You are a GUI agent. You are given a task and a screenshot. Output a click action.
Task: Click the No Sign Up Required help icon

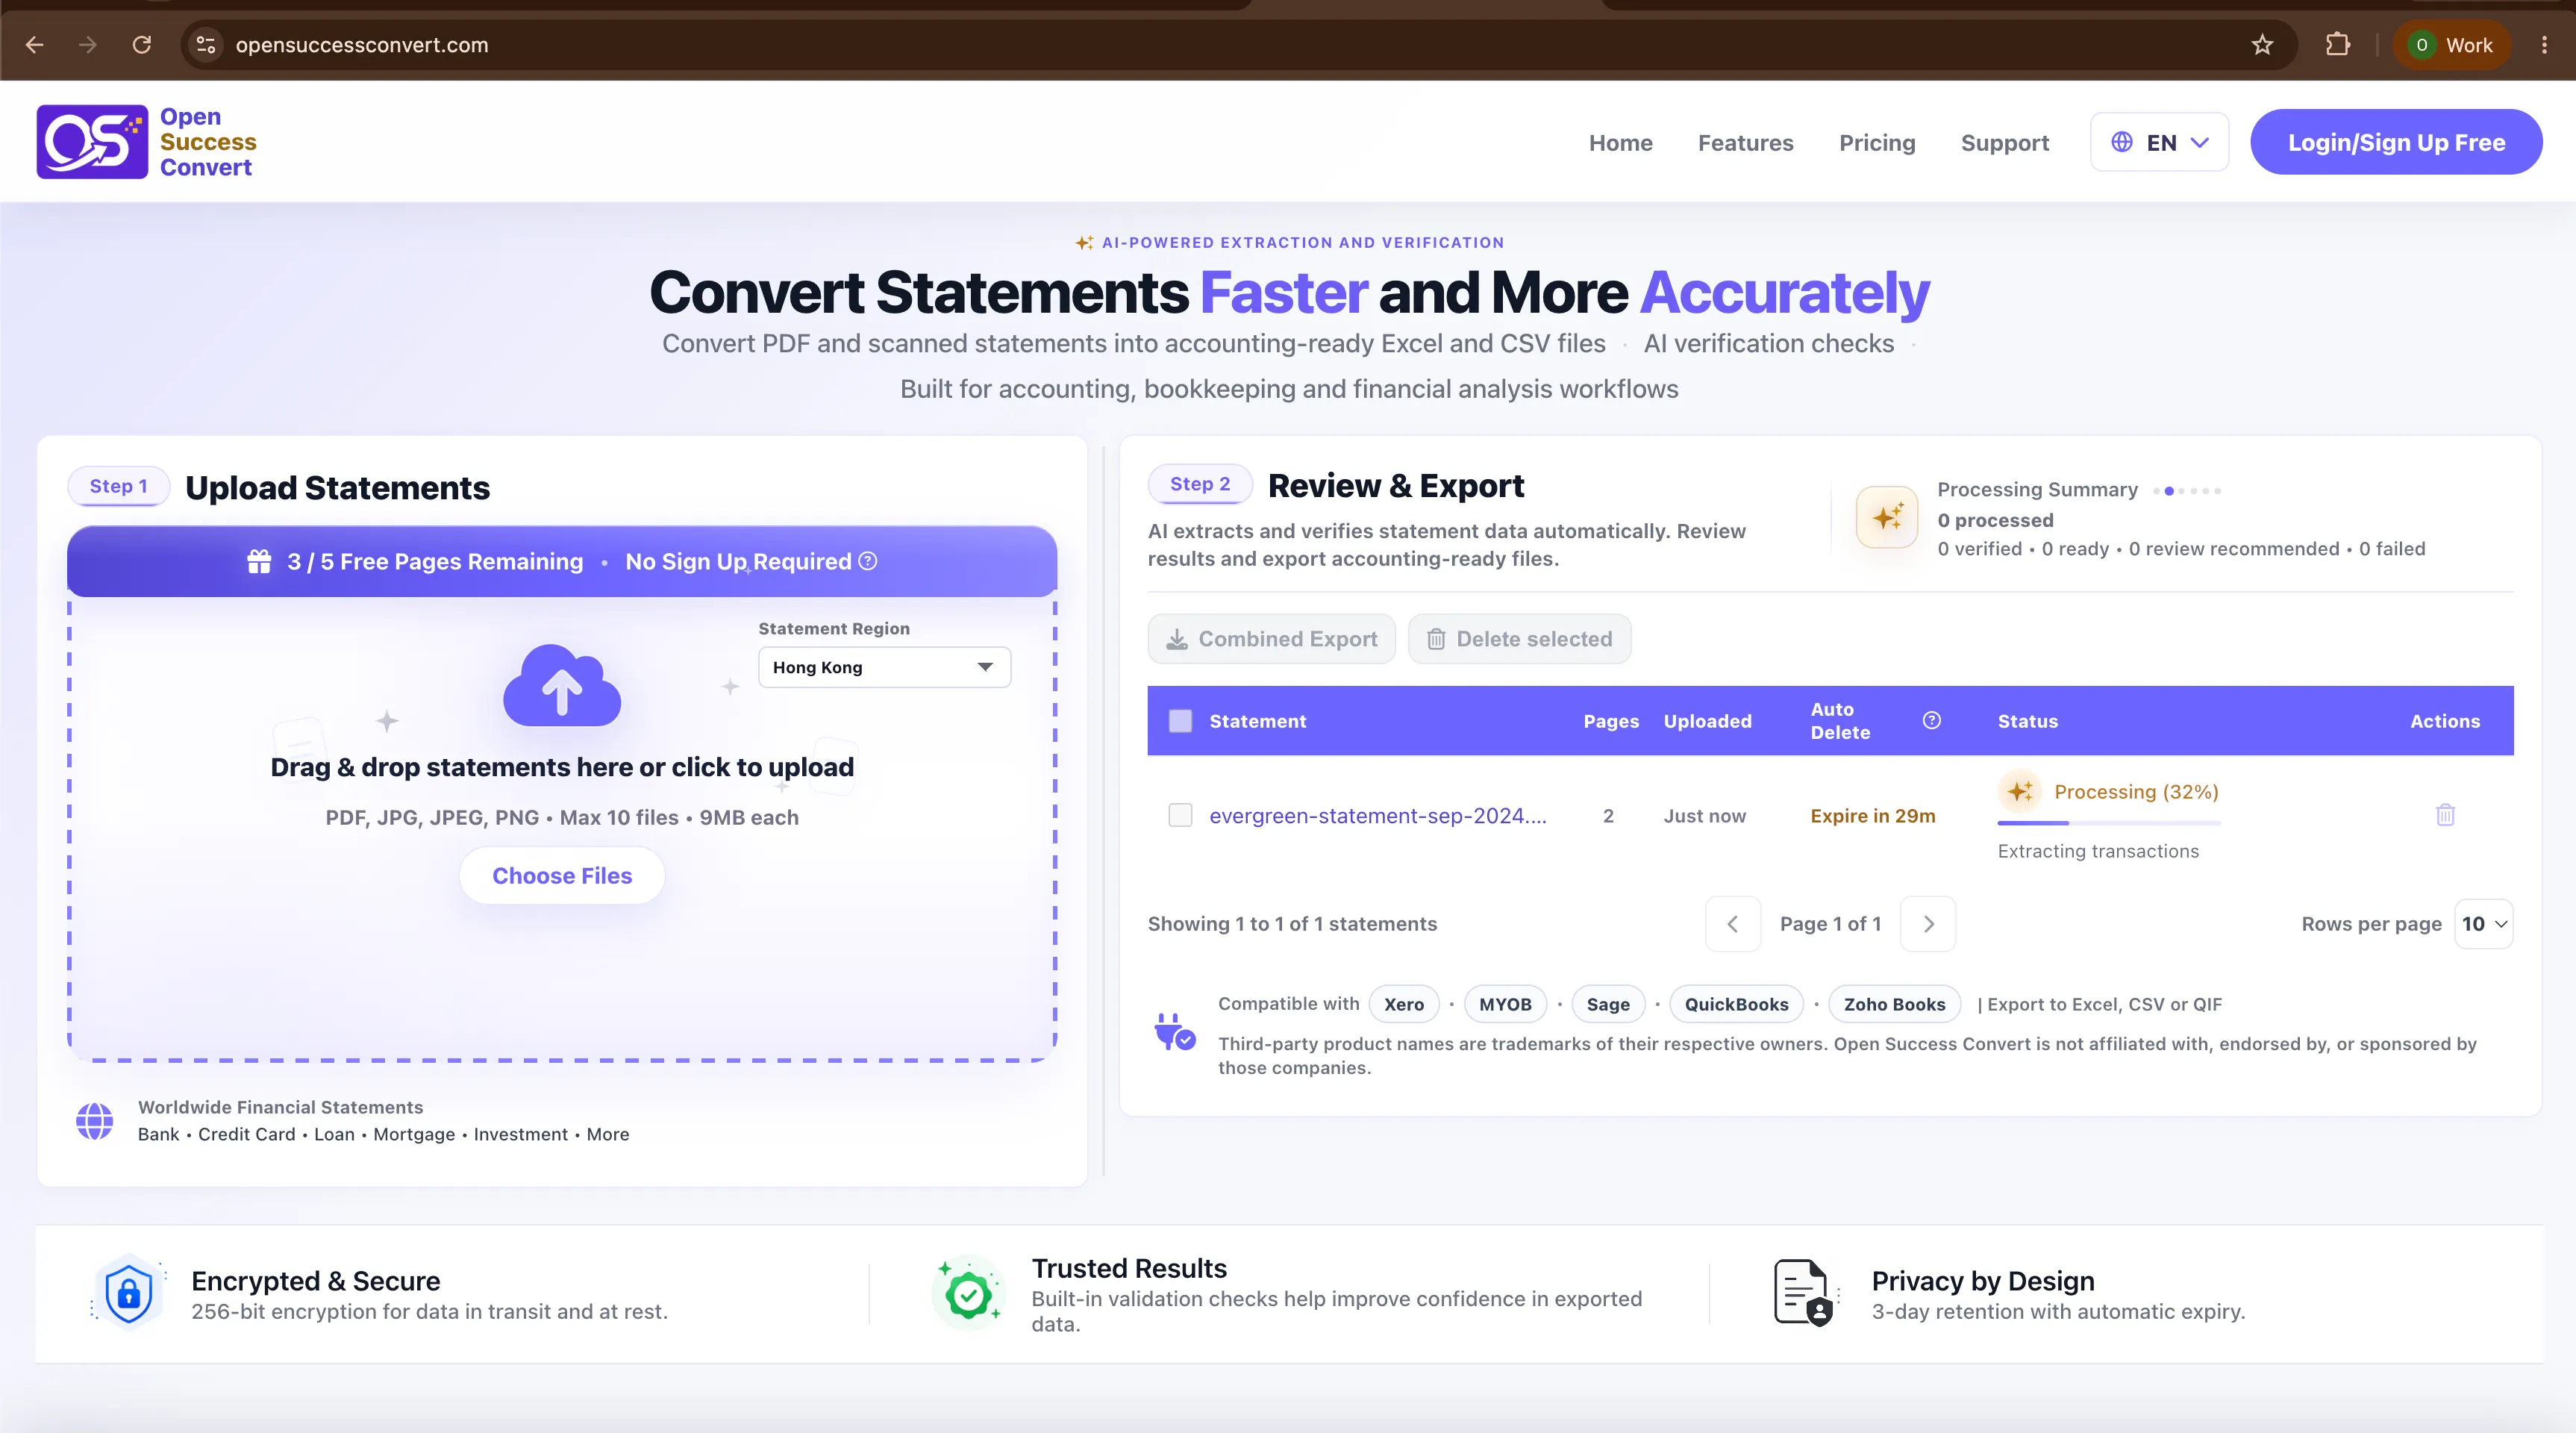pos(868,561)
